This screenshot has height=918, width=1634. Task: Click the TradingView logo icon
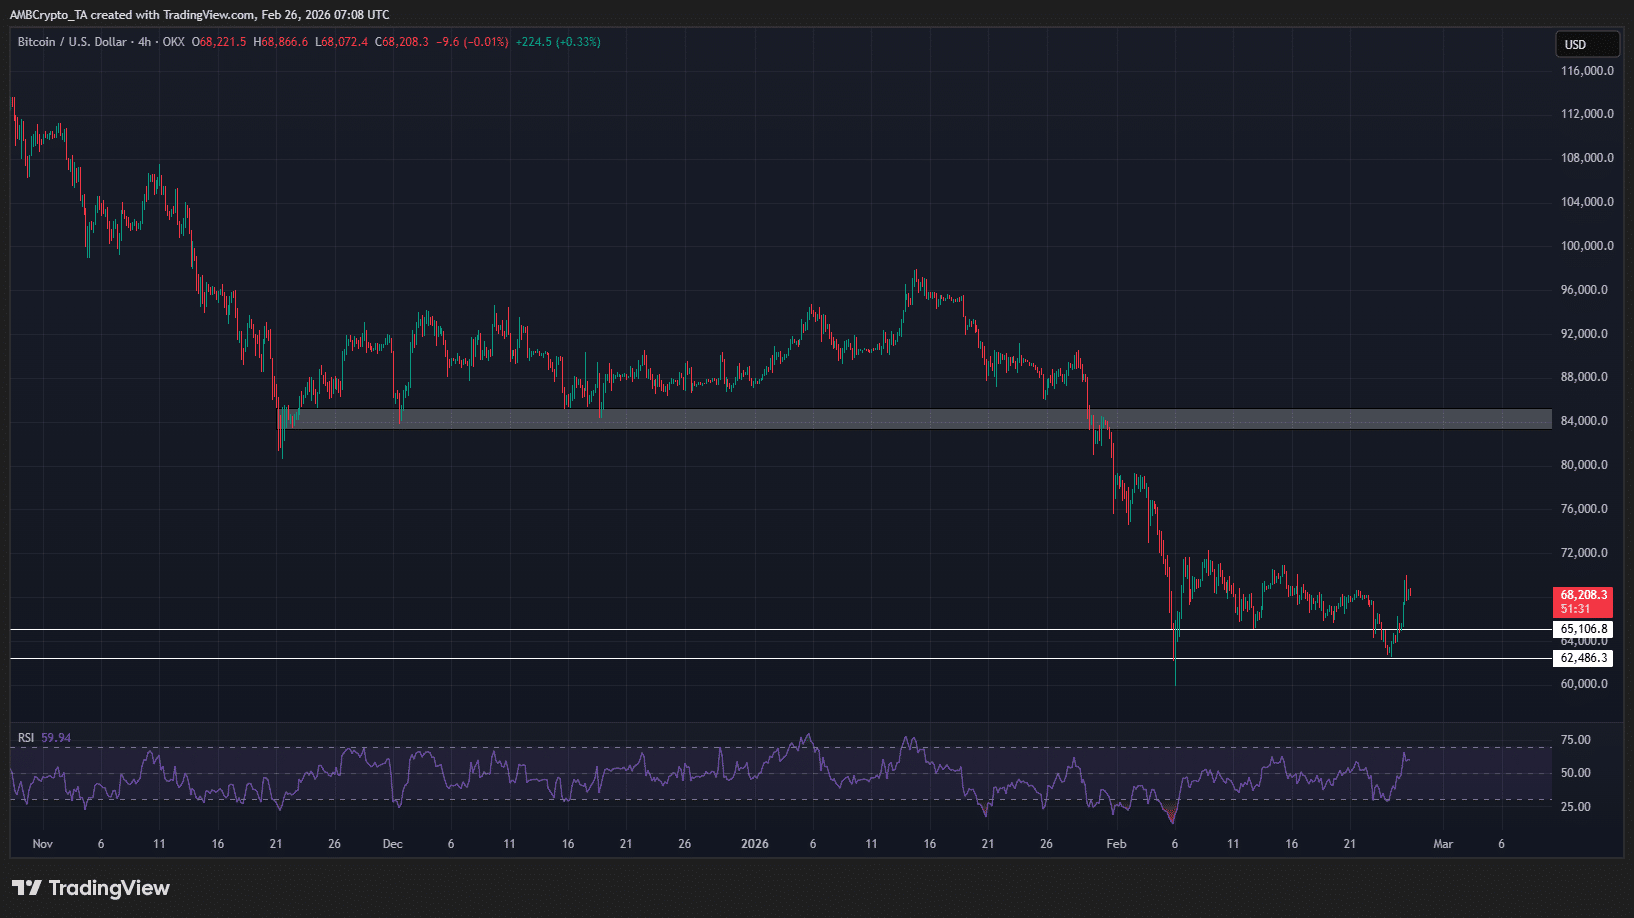coord(27,888)
